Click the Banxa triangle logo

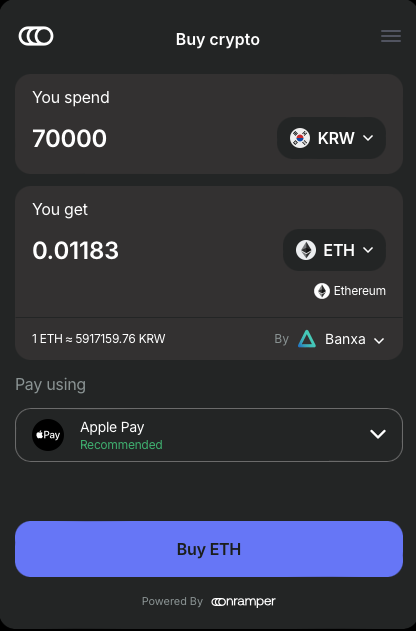click(307, 339)
